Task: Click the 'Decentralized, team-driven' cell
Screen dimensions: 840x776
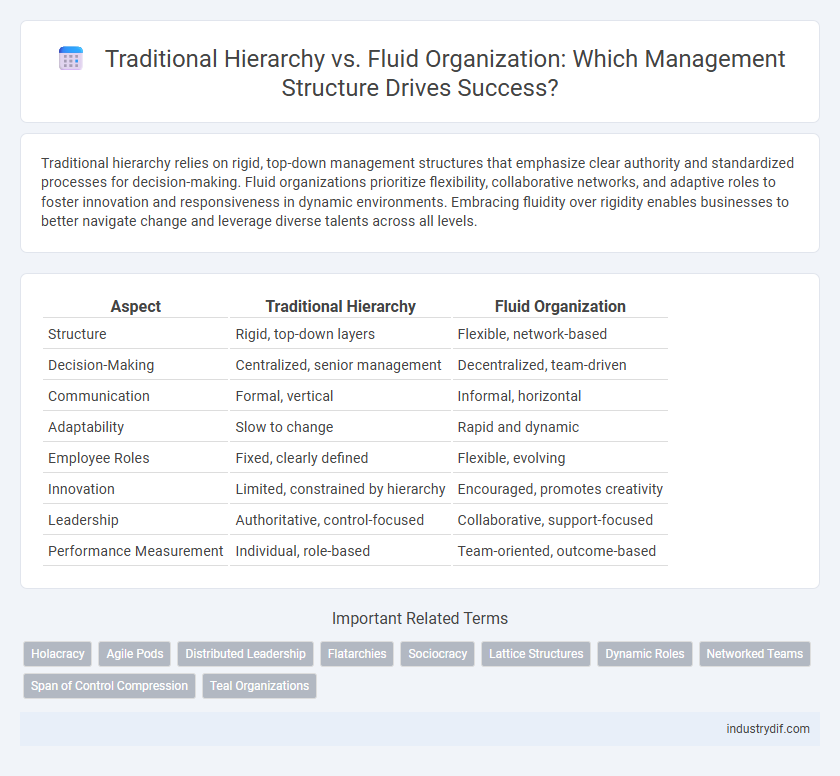Action: (x=560, y=365)
